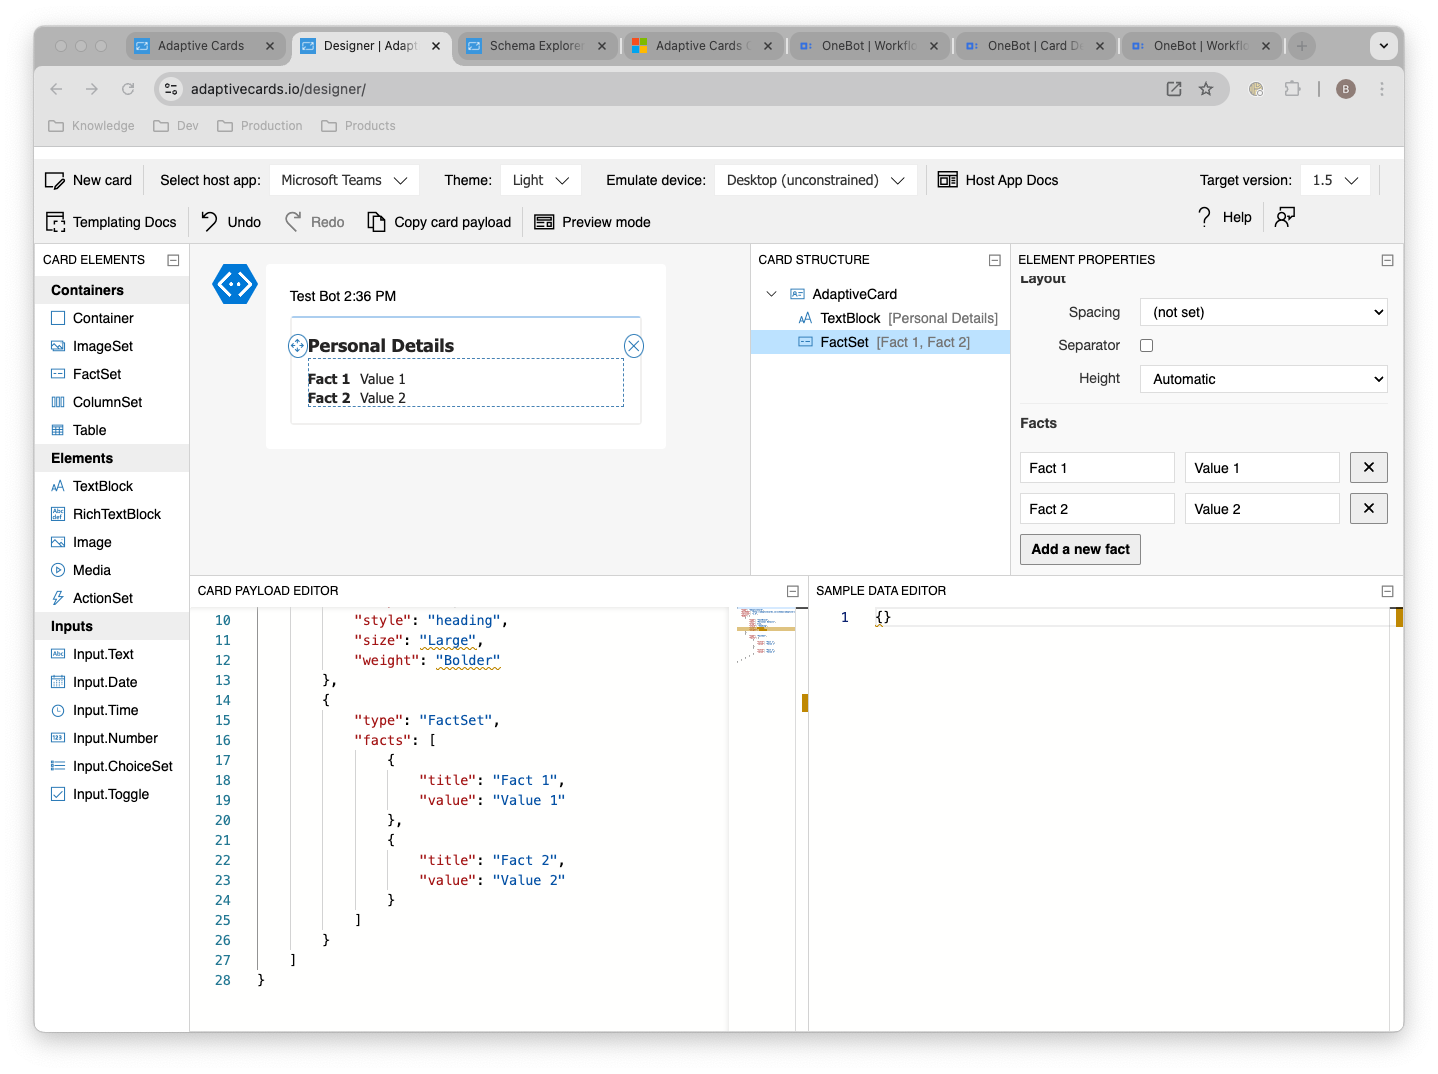
Task: Select the Media element icon
Action: tap(58, 570)
